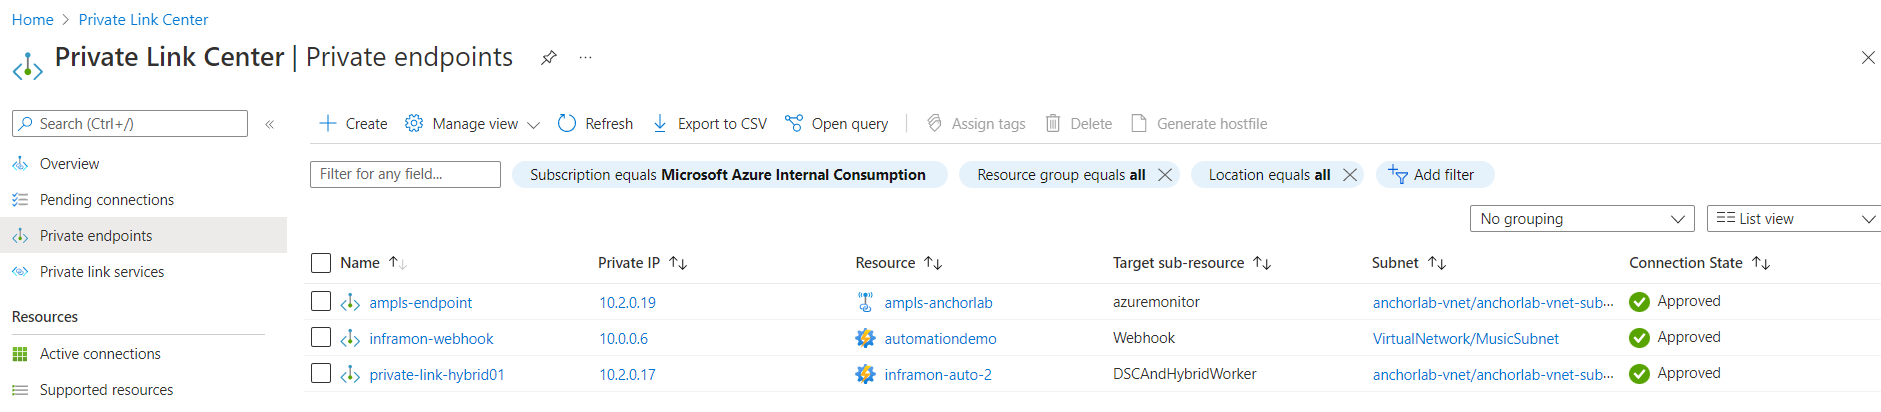
Task: Click the private IP 10.2.0.17
Action: pos(628,375)
